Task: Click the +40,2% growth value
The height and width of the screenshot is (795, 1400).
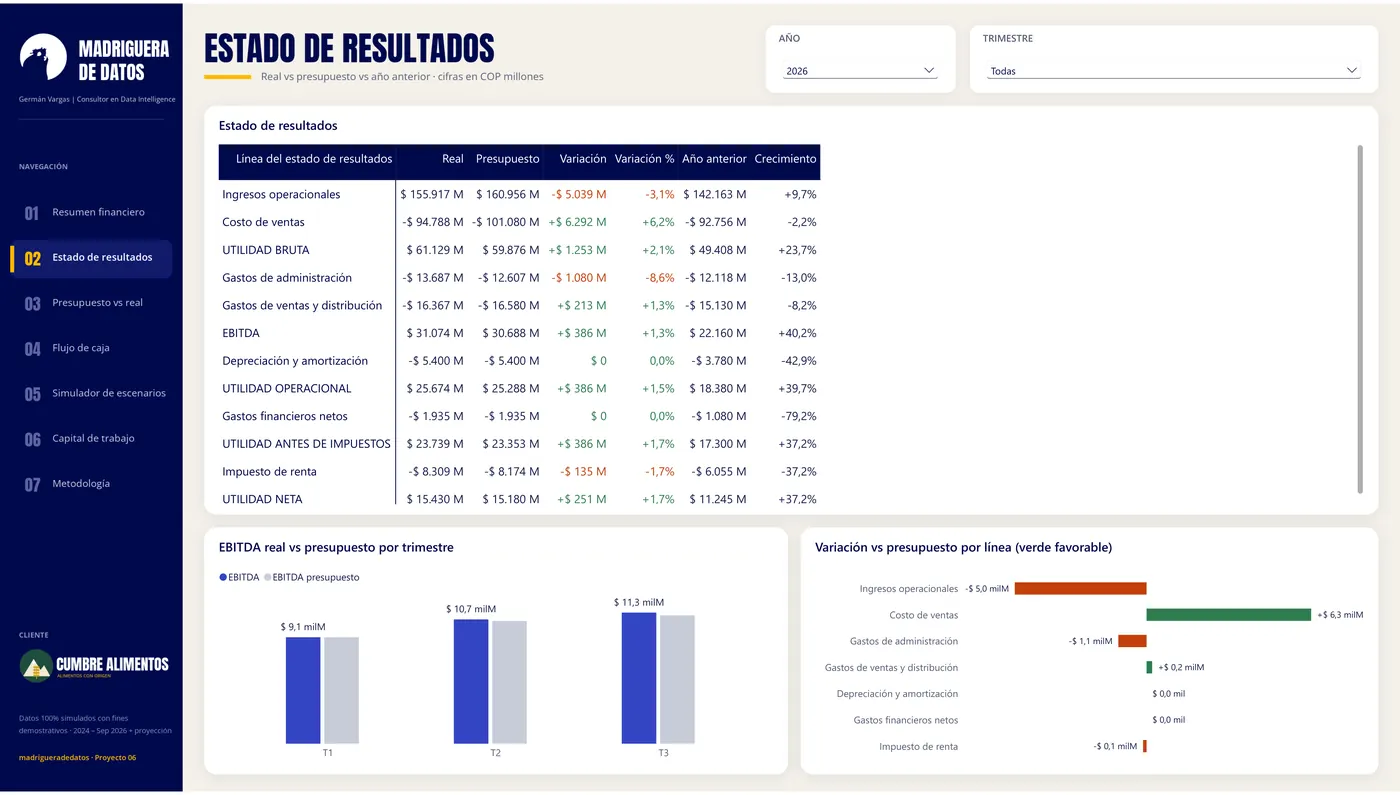Action: click(798, 333)
